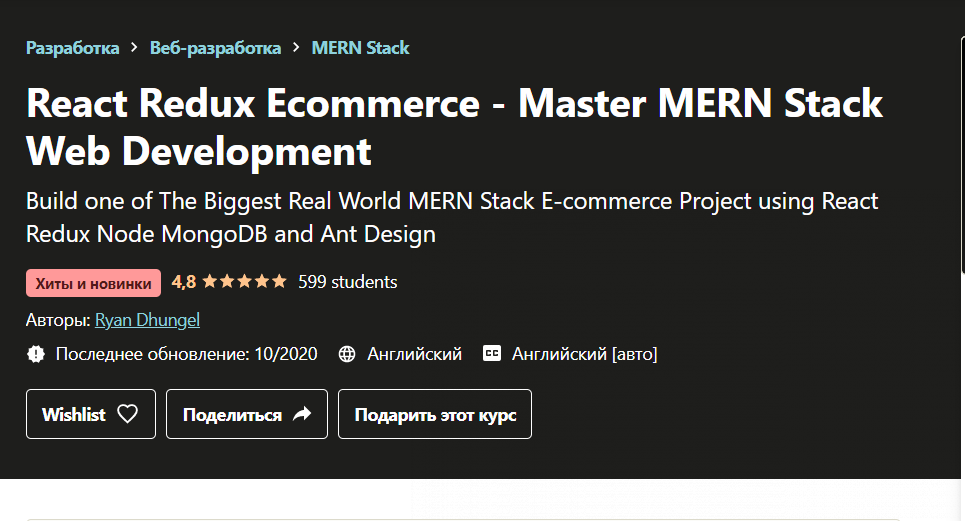
Task: Click the share arrow icon
Action: tap(302, 414)
